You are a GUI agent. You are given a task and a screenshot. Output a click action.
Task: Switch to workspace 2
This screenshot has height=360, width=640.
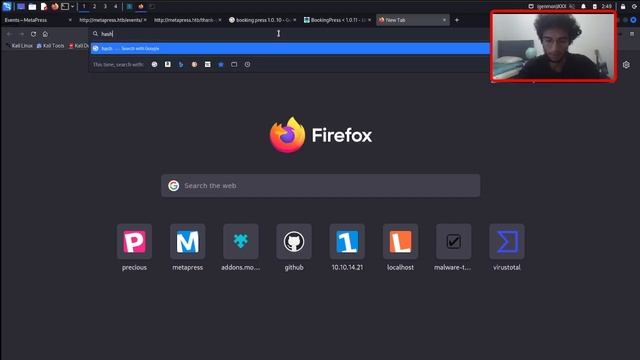tap(95, 7)
